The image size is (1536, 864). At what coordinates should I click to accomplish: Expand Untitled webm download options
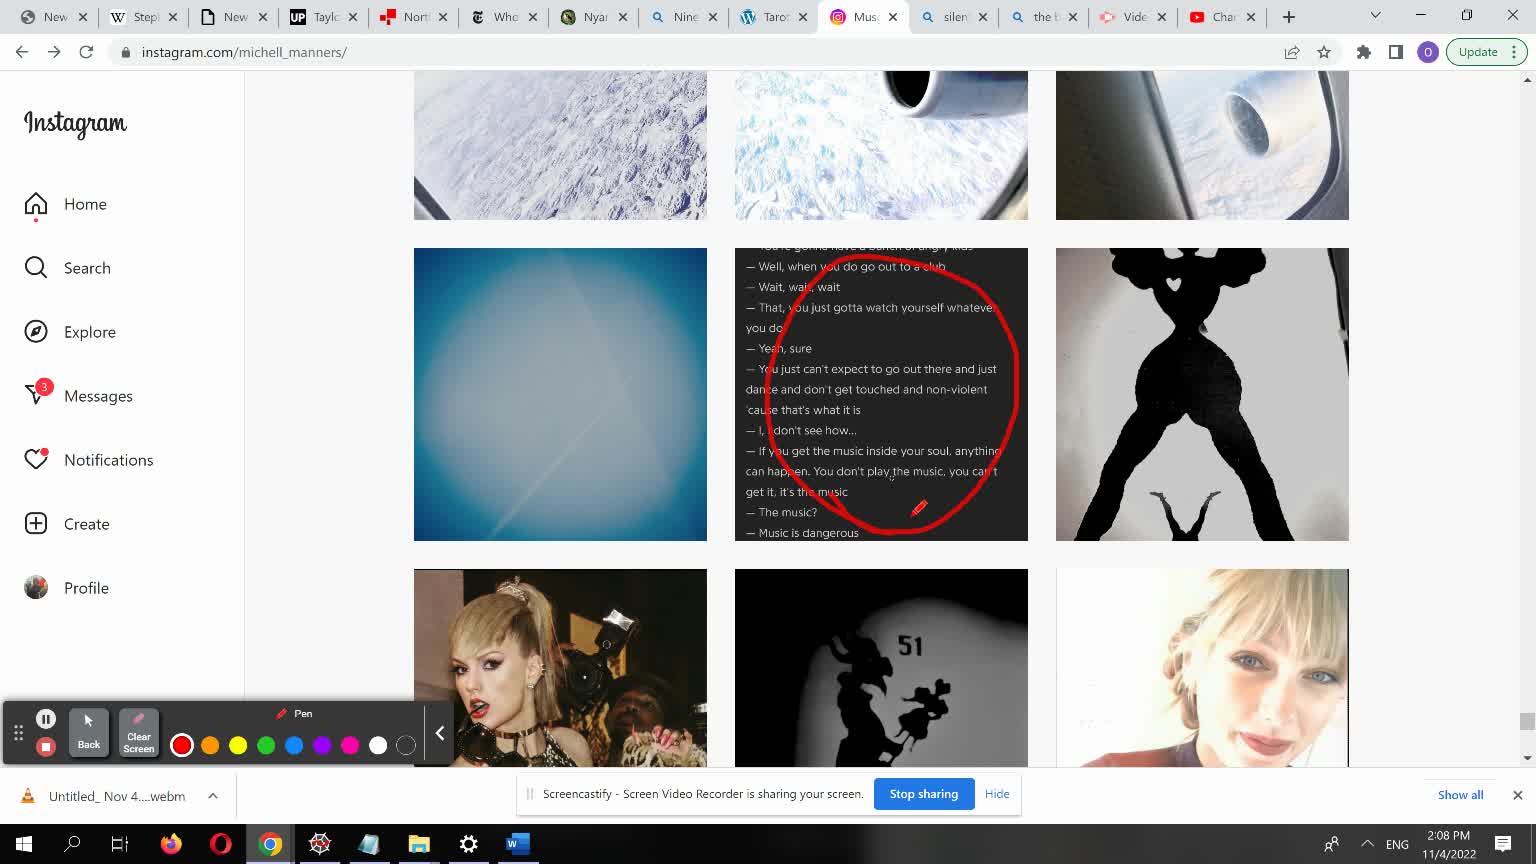point(213,796)
